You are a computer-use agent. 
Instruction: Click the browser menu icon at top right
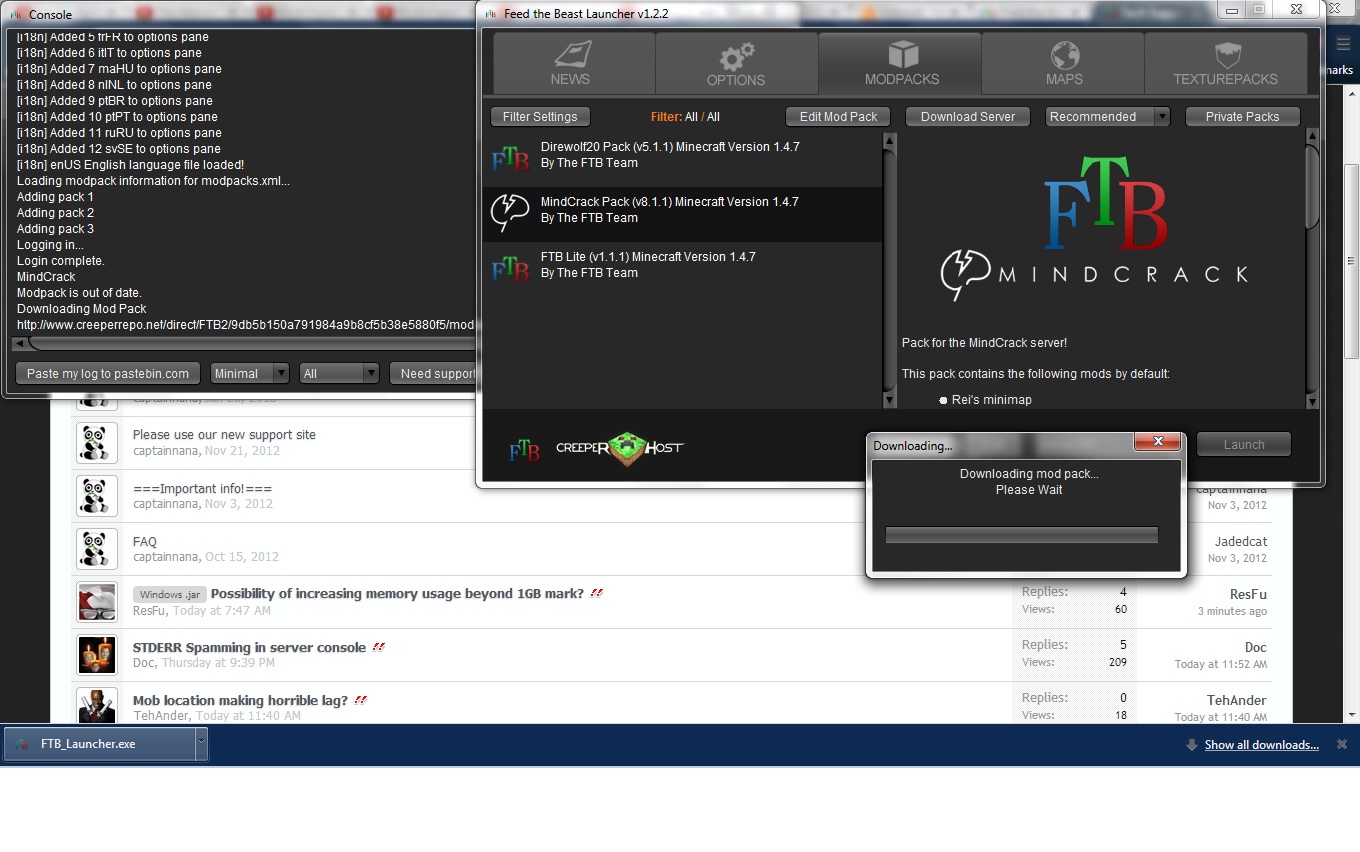1342,44
